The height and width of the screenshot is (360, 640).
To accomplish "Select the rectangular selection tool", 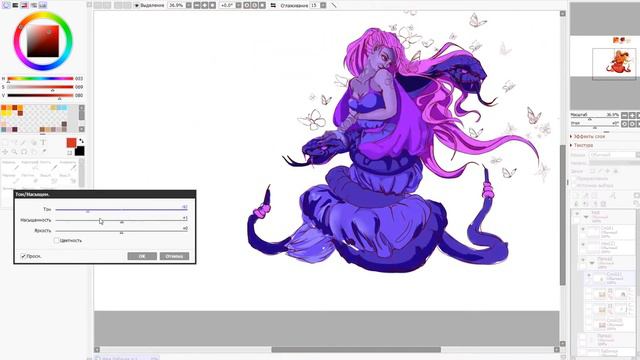I will [x=5, y=142].
